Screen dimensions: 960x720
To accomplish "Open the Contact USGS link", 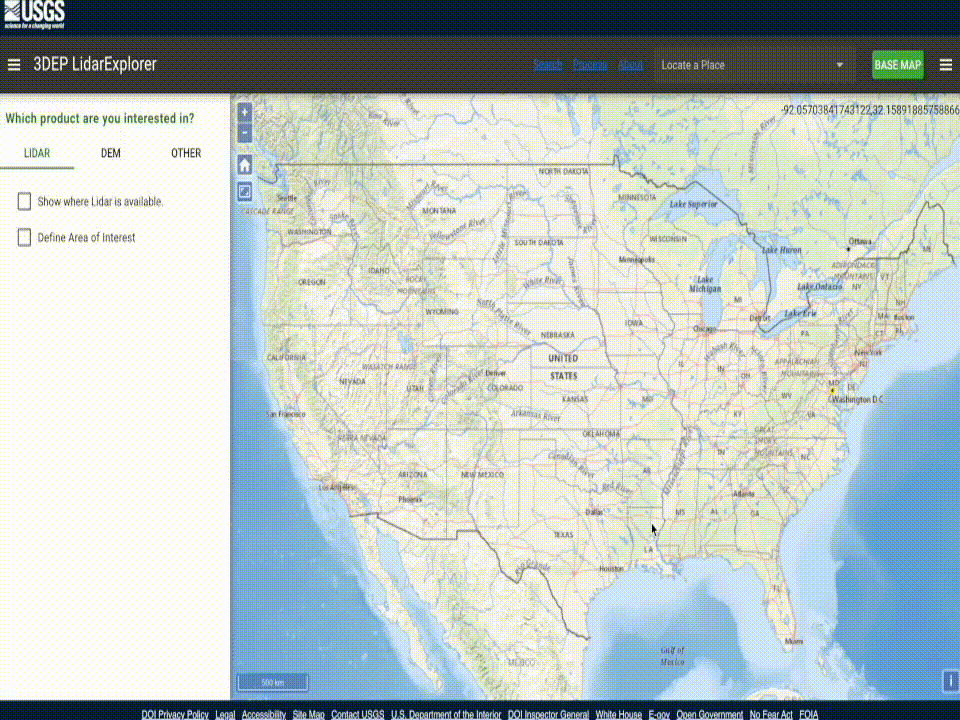I will (358, 714).
